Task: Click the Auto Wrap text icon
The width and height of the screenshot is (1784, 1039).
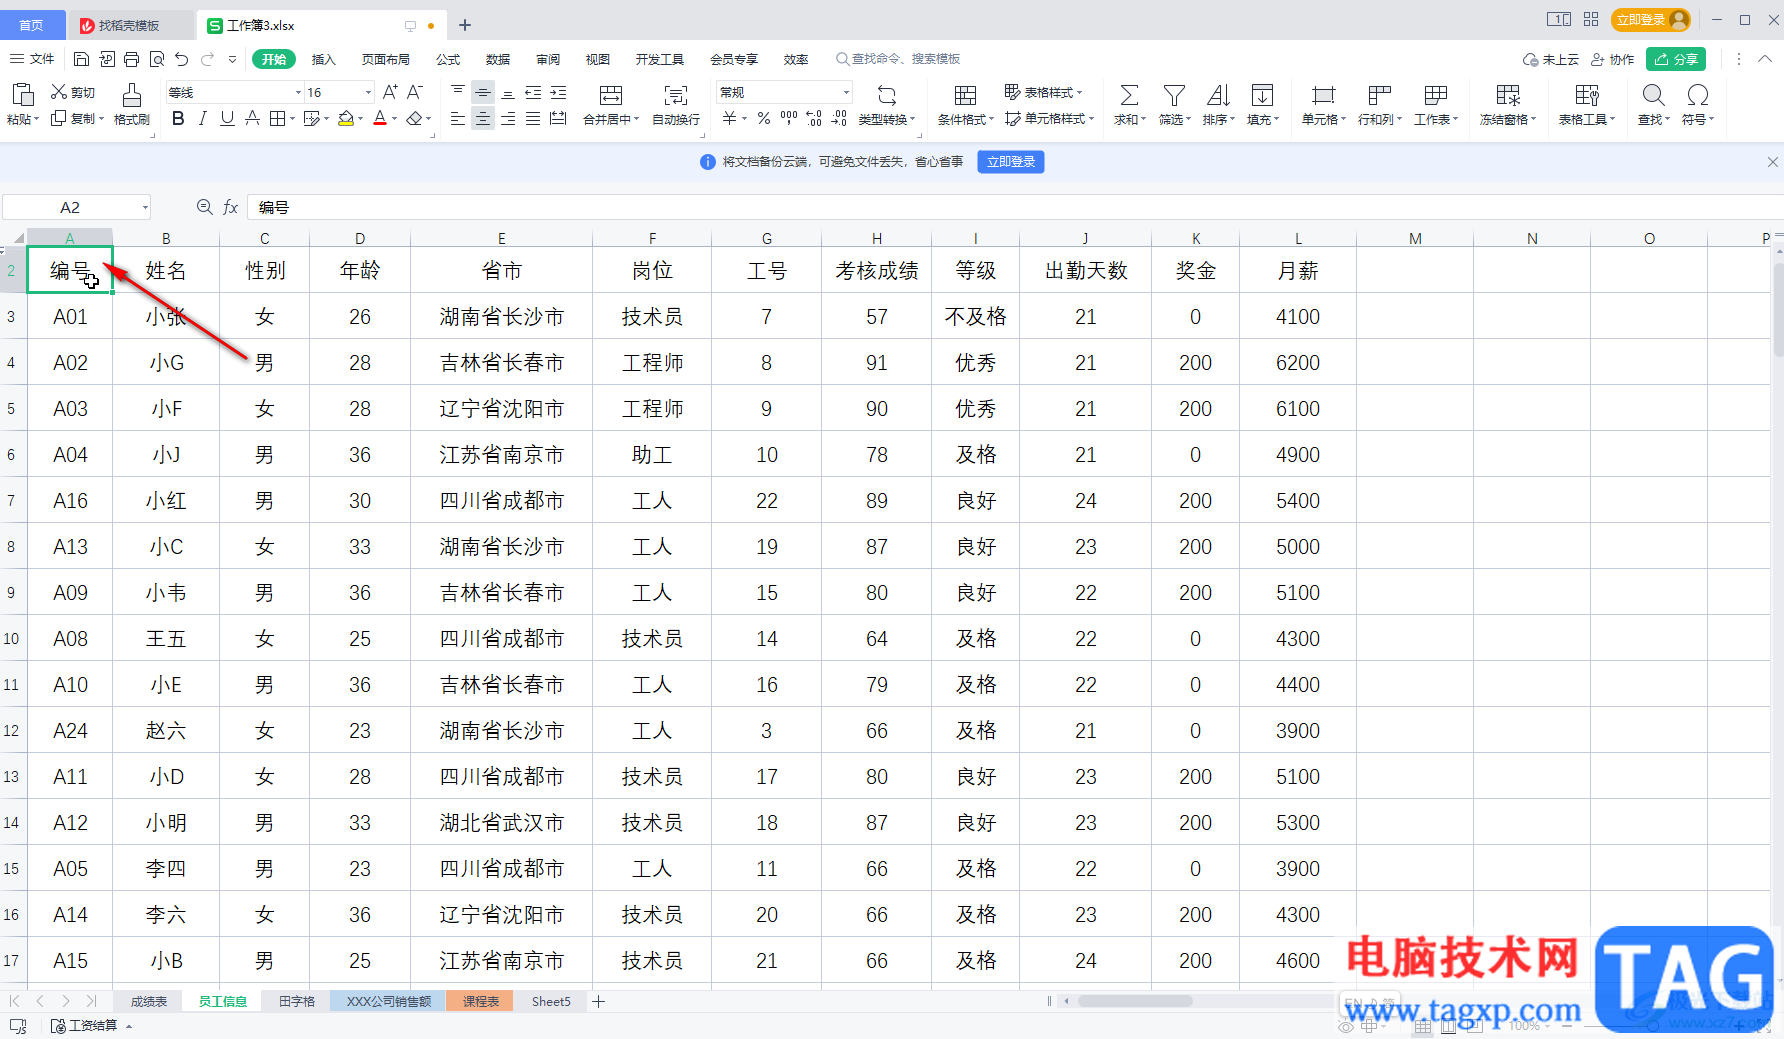Action: (676, 95)
